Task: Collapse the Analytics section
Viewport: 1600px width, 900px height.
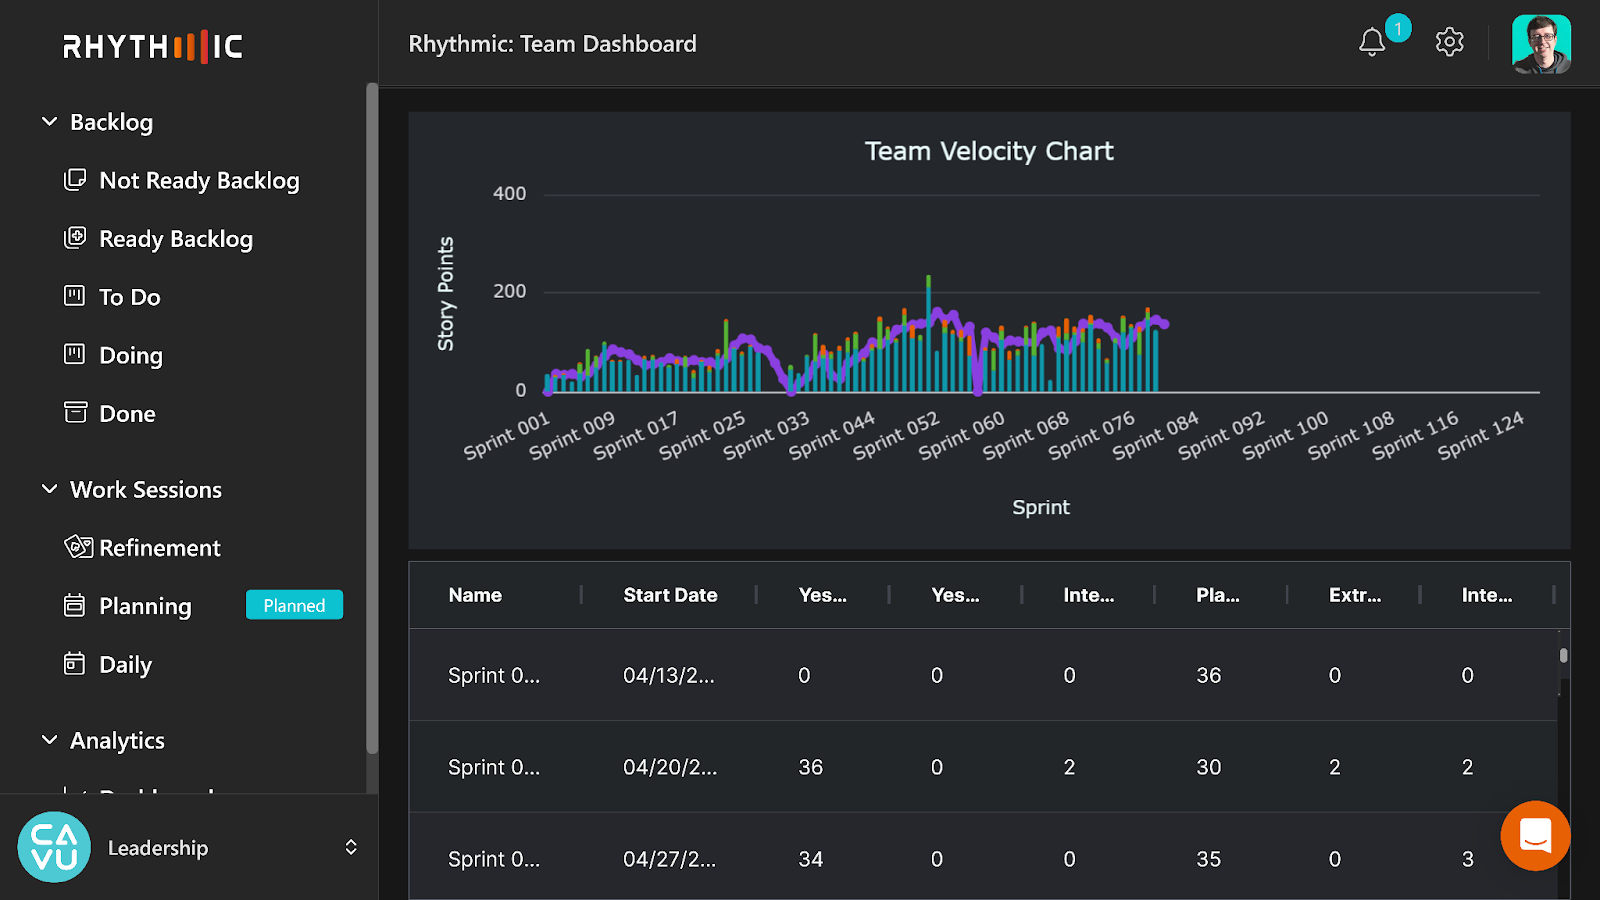Action: [49, 740]
